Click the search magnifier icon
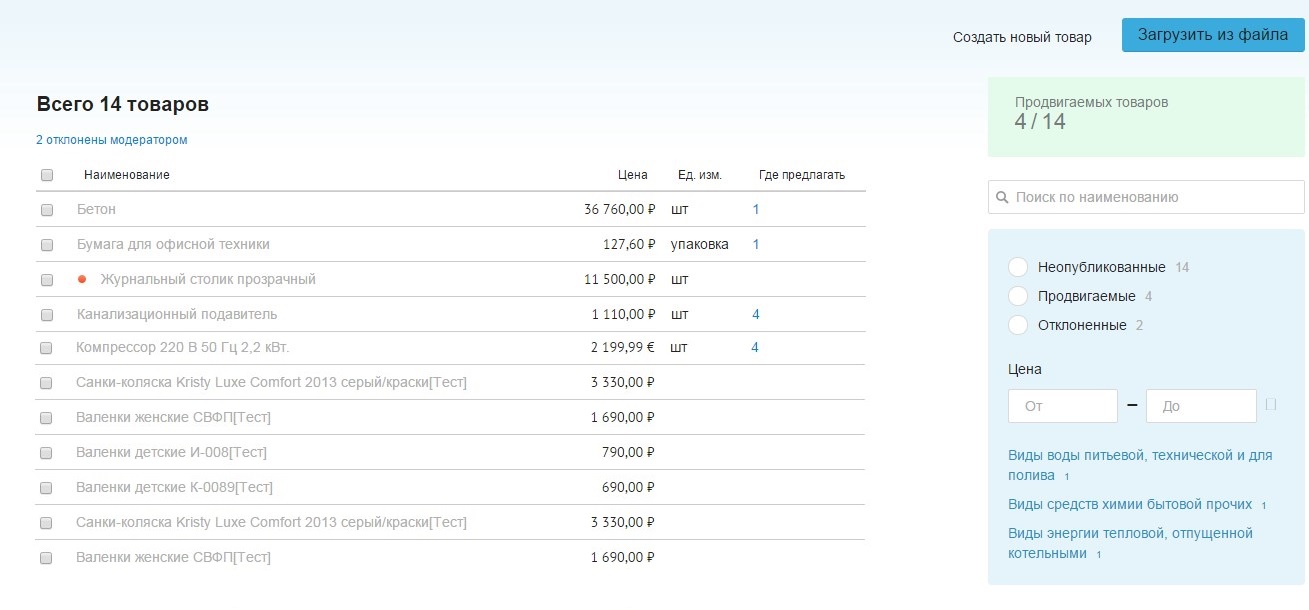This screenshot has height=610, width=1309. (x=1002, y=198)
